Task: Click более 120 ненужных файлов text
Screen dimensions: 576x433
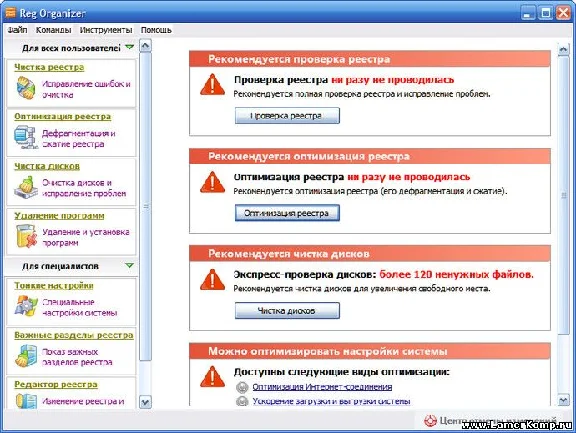Action: 456,274
